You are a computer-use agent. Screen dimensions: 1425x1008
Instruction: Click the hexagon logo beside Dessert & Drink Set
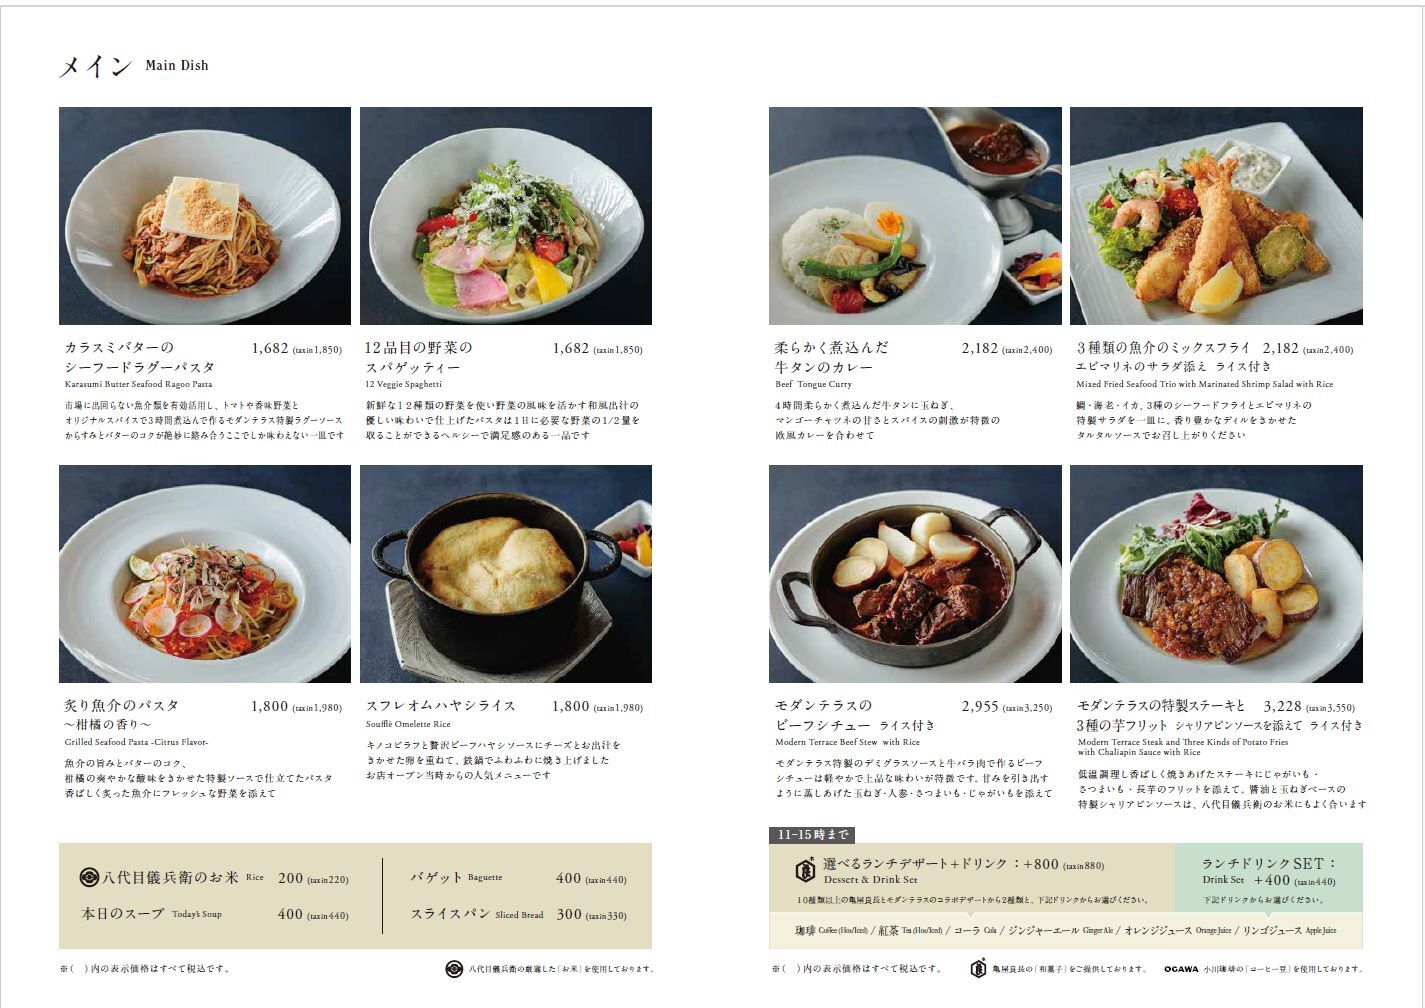click(805, 869)
